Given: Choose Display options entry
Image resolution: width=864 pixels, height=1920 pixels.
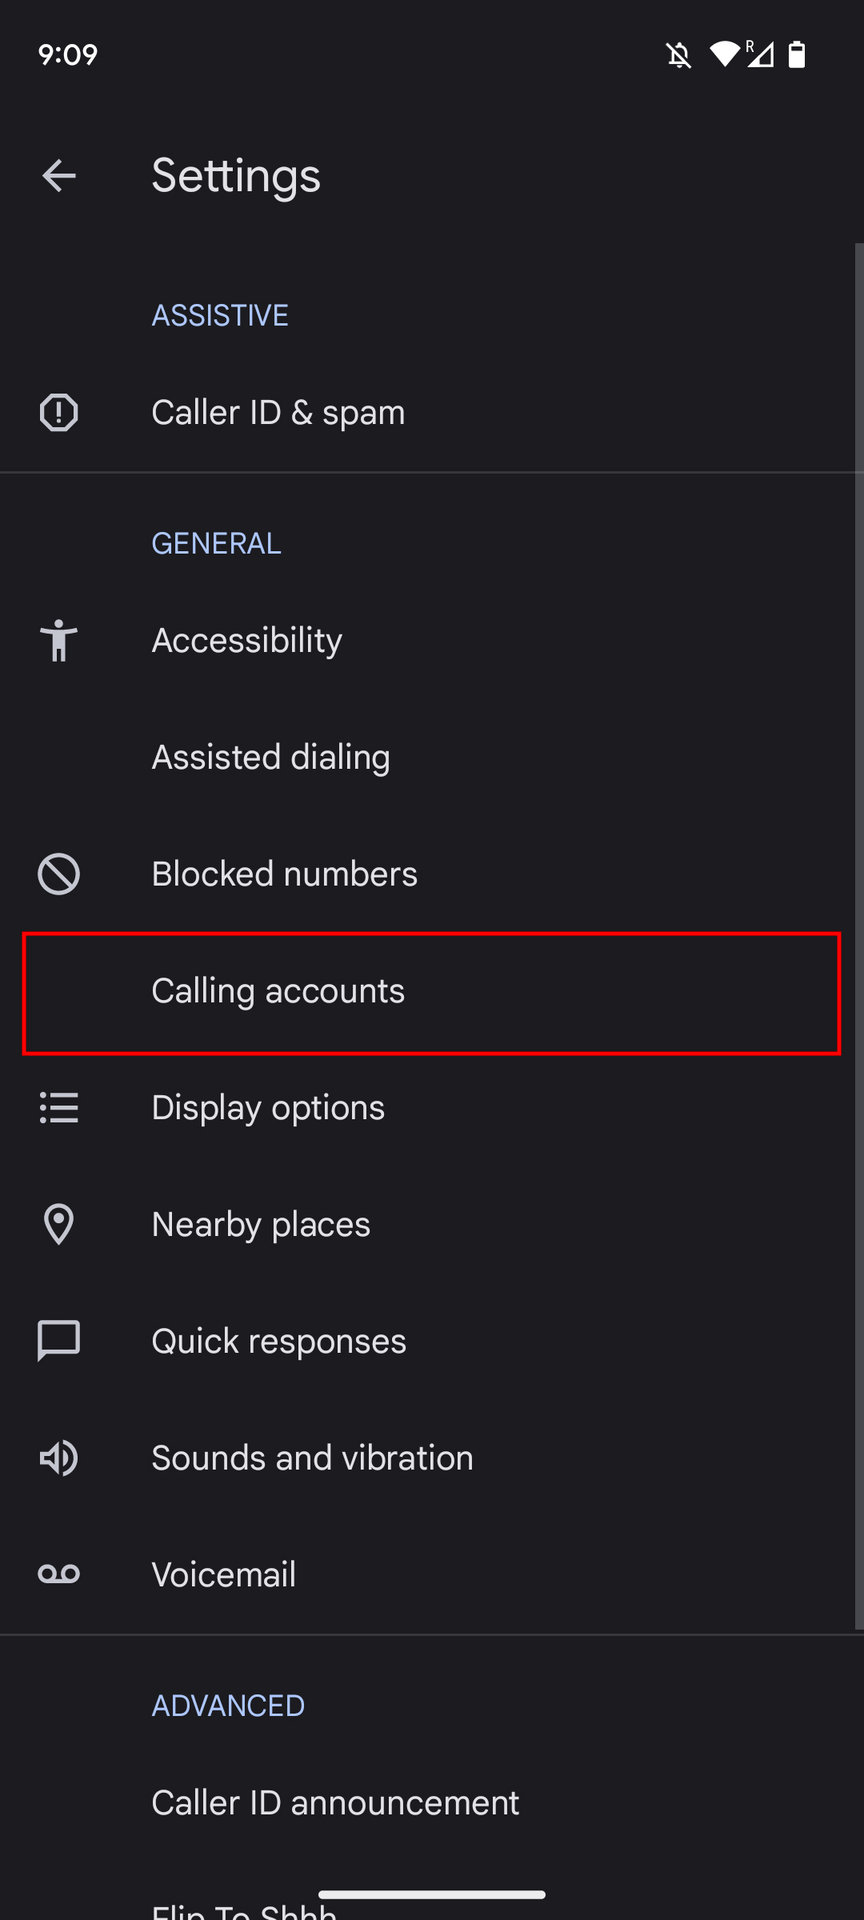Looking at the screenshot, I should (x=268, y=1108).
